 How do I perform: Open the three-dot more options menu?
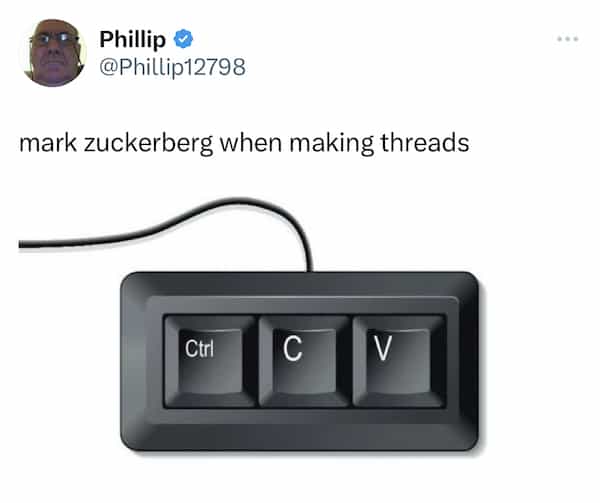point(568,39)
